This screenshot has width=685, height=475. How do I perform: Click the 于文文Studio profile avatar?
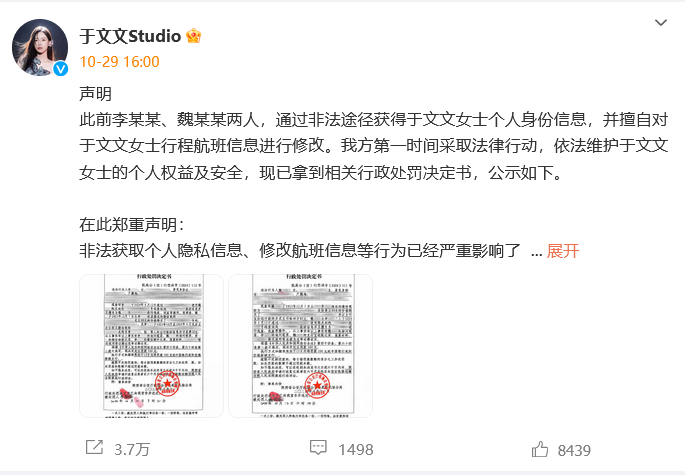coord(40,47)
